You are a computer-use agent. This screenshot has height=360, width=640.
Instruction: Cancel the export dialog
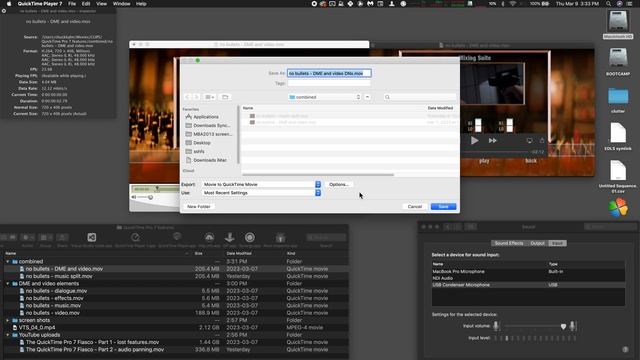tap(414, 207)
